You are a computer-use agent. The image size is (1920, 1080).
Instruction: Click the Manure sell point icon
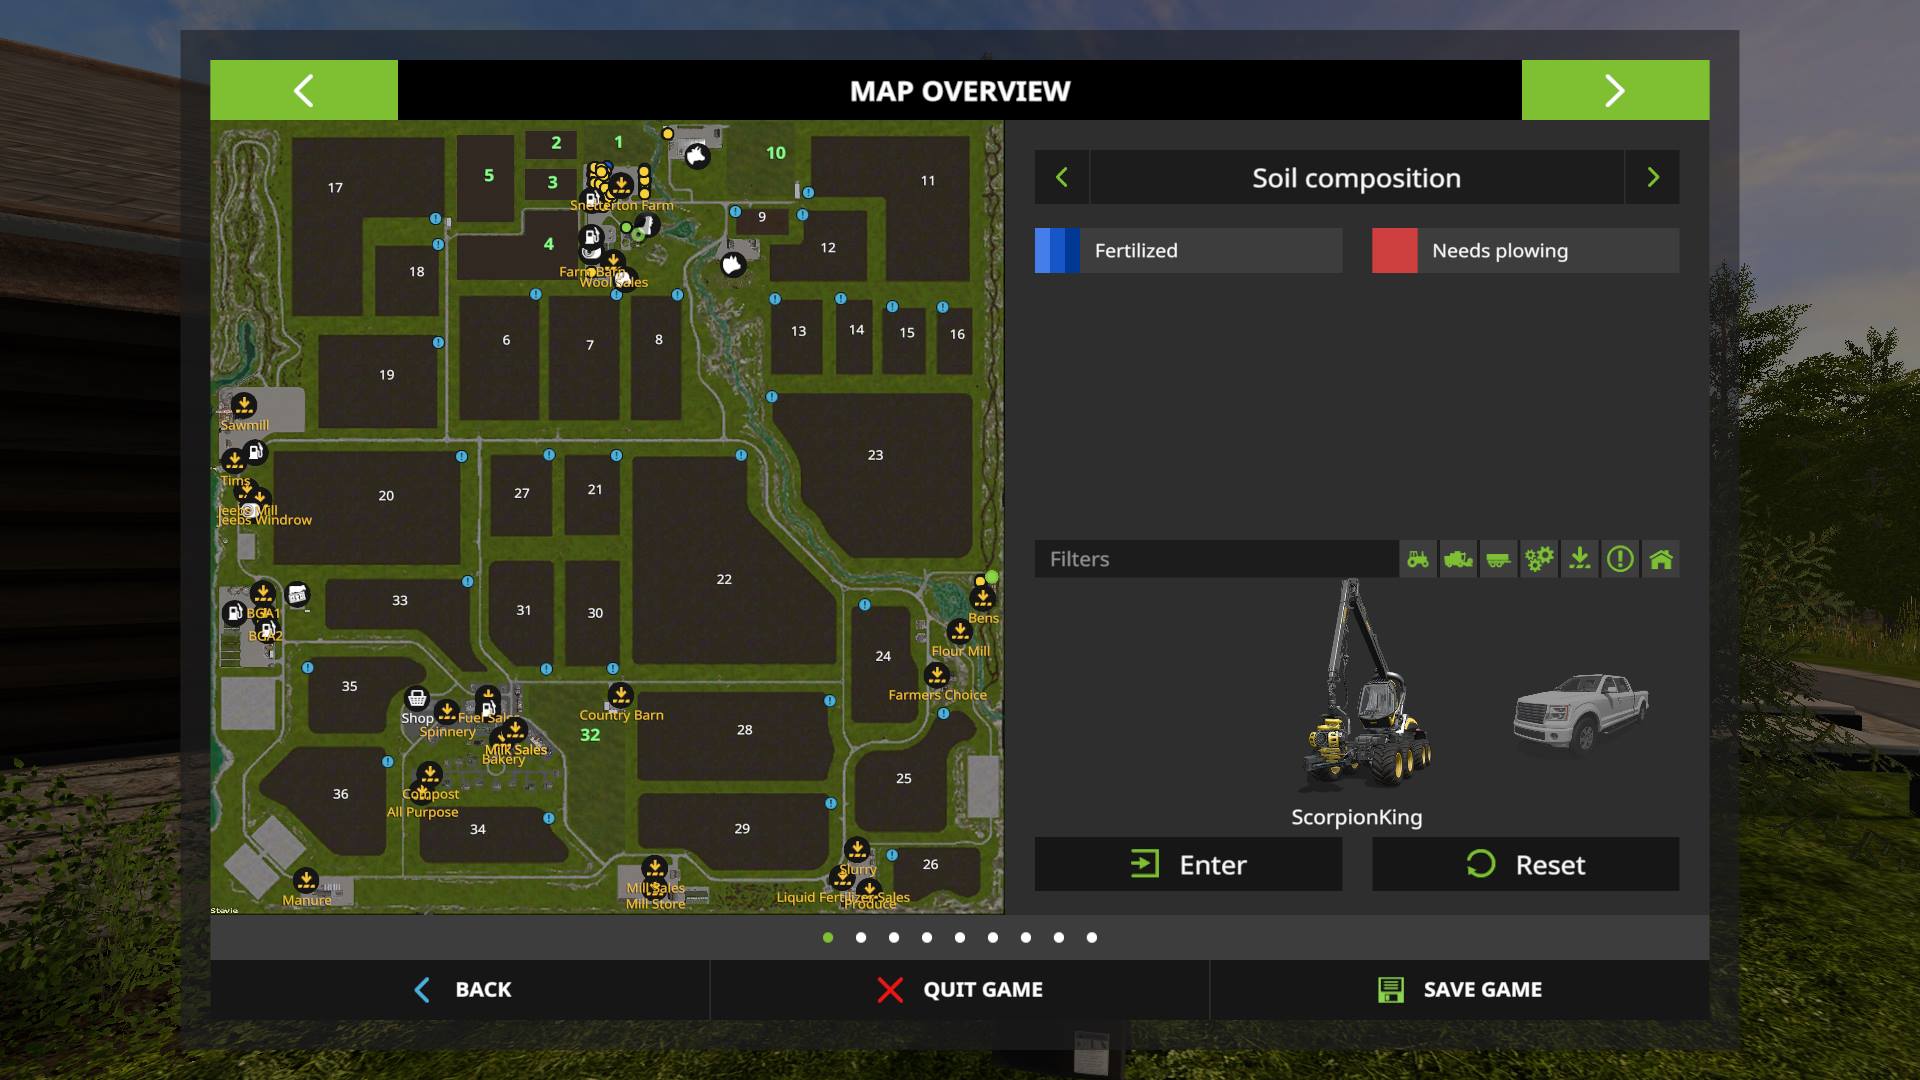[306, 880]
